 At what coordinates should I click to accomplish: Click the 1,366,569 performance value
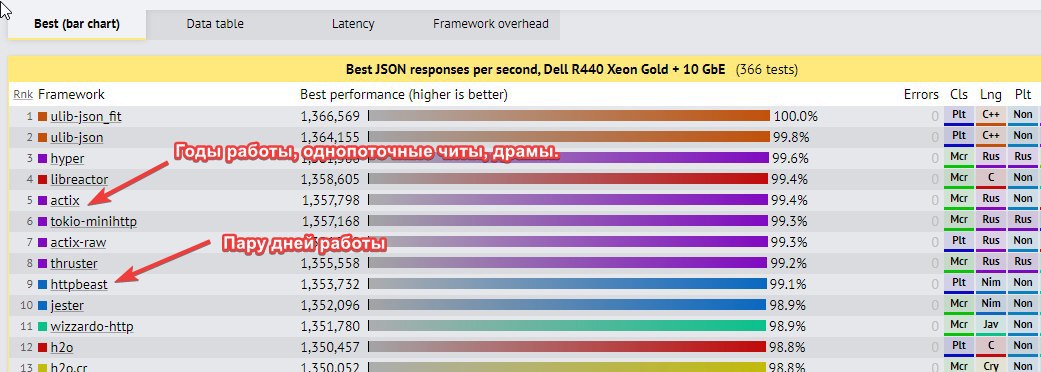click(x=330, y=116)
